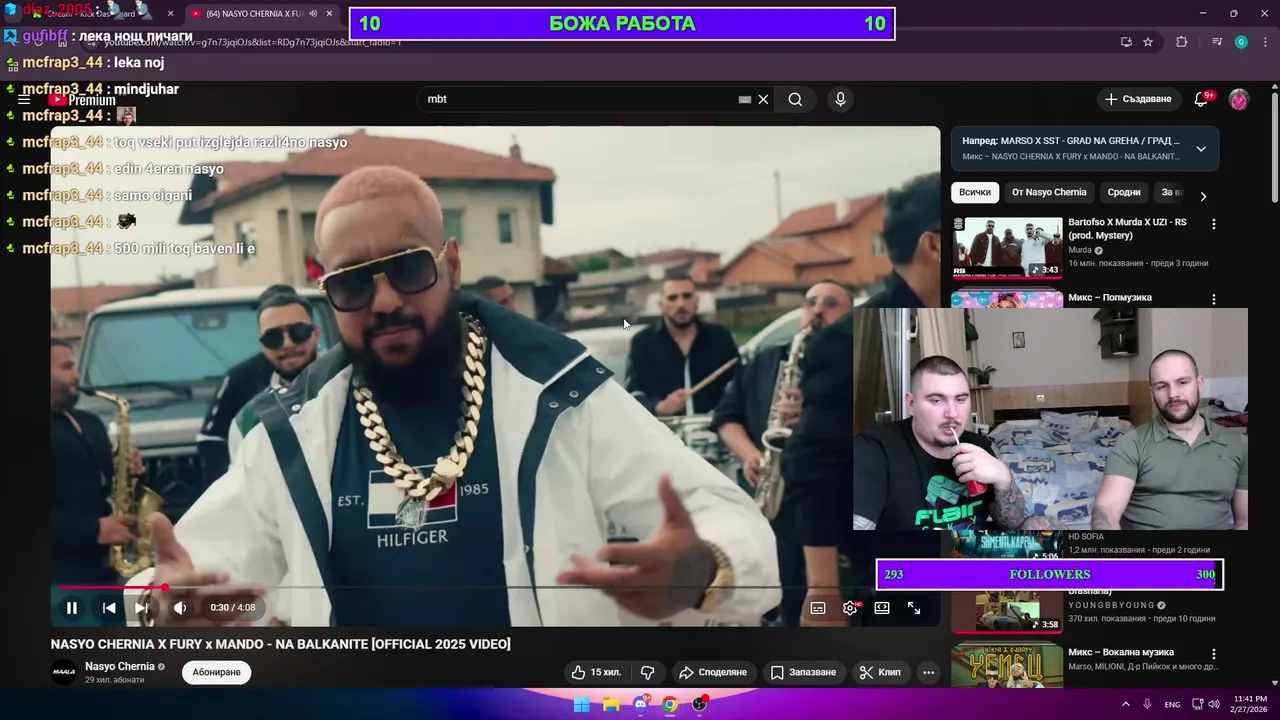This screenshot has width=1280, height=720.
Task: Dislike the video with the thumbs down
Action: (x=647, y=672)
